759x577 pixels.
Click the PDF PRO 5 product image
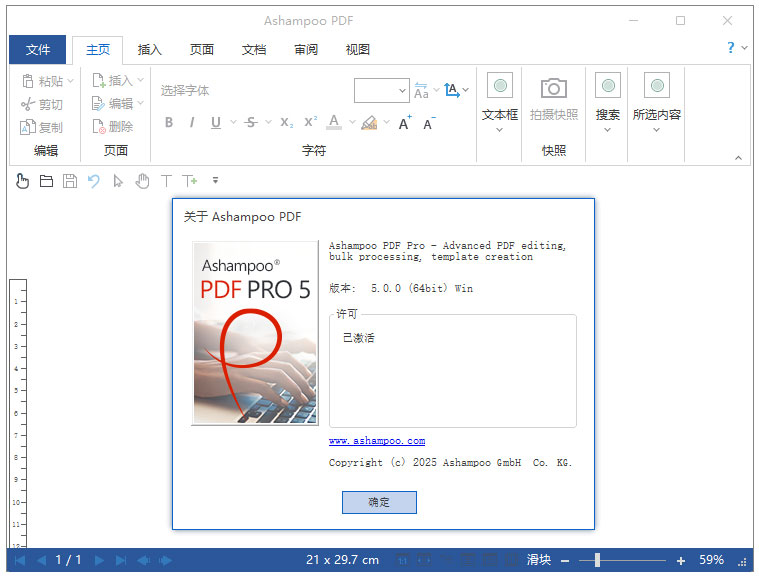255,333
